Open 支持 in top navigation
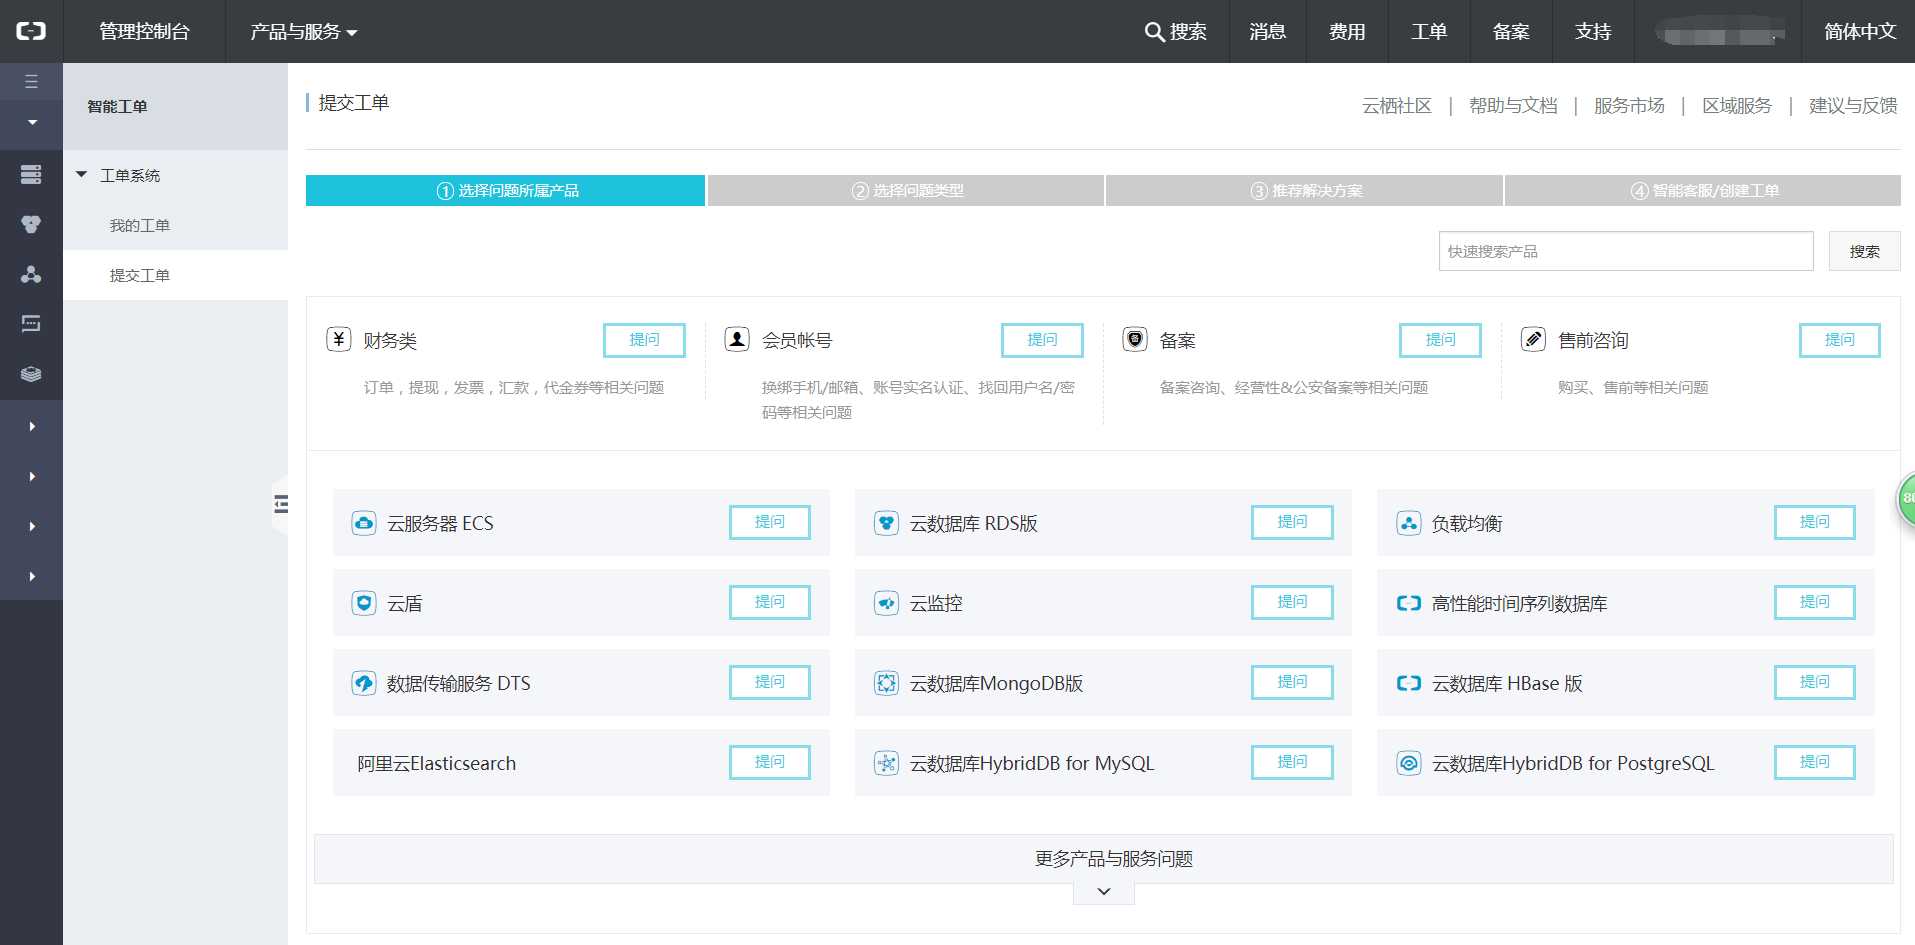Image resolution: width=1915 pixels, height=945 pixels. coord(1593,31)
